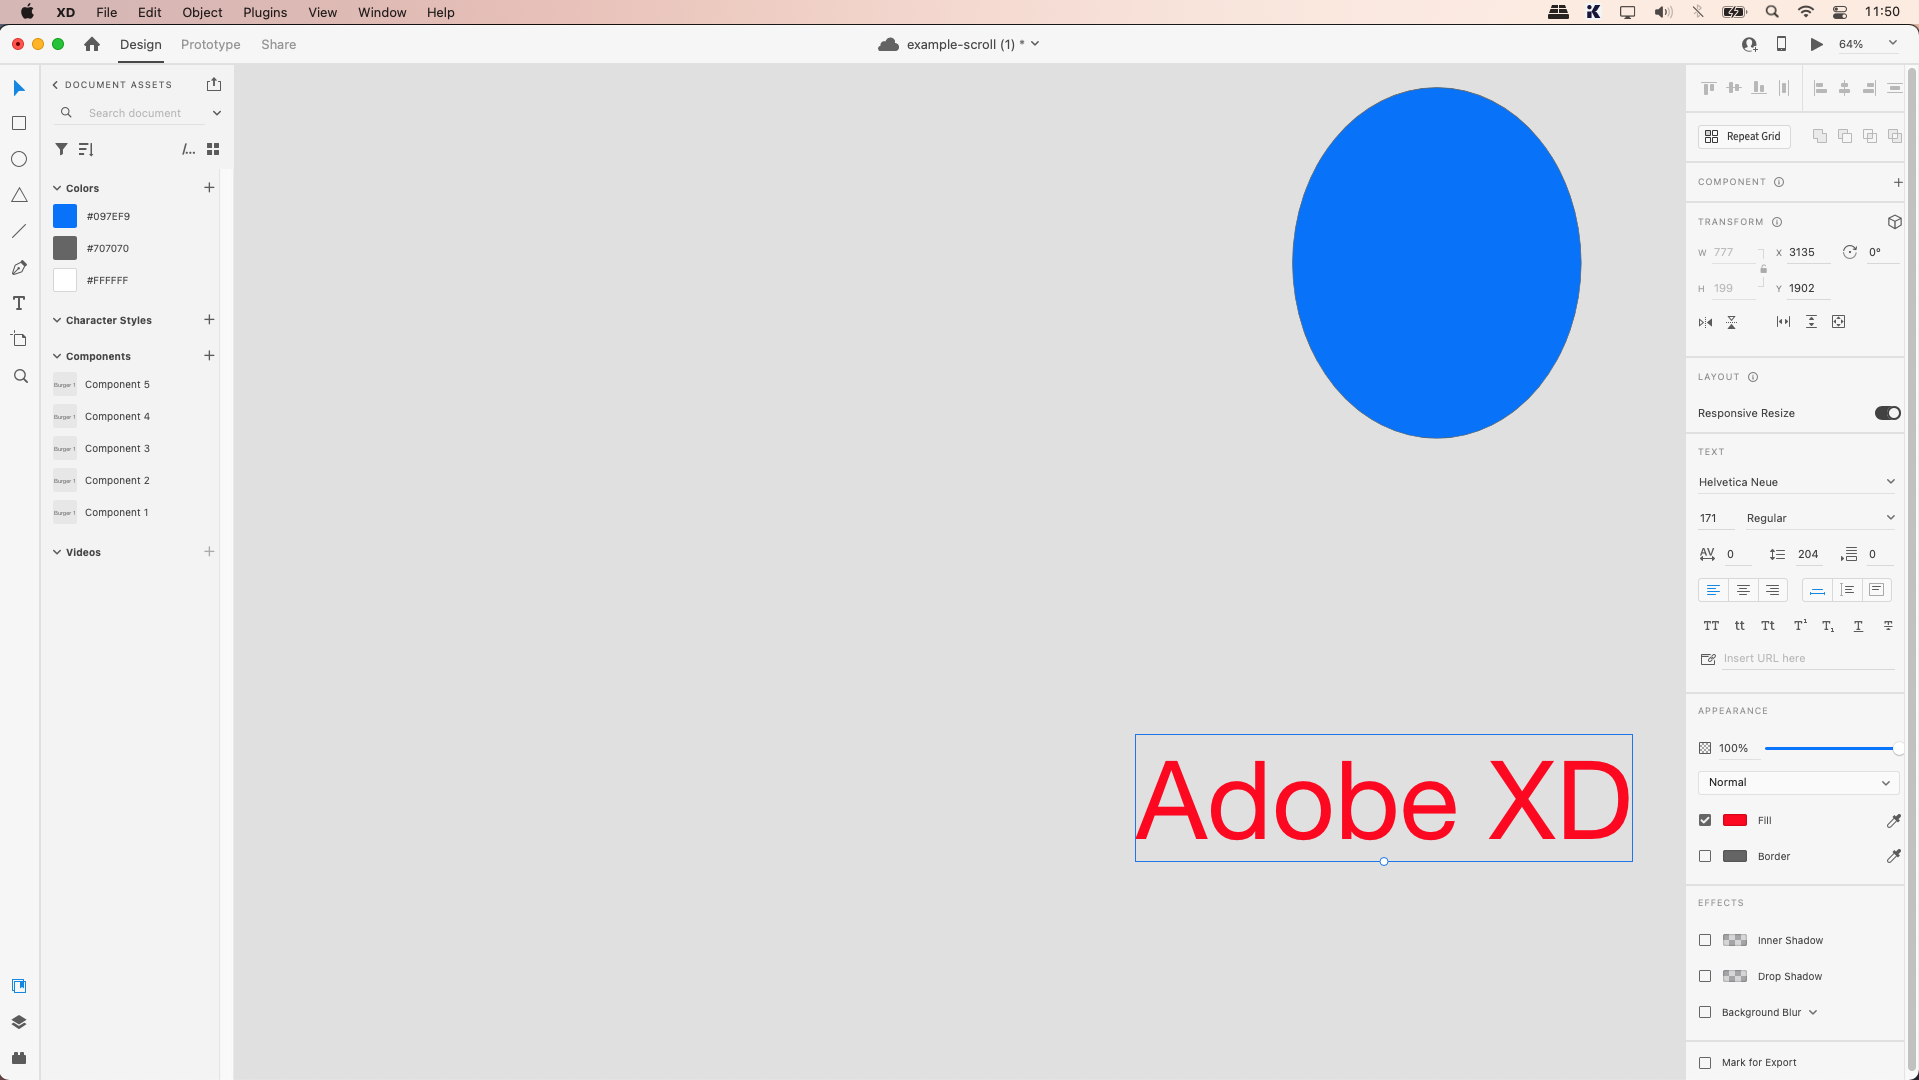This screenshot has height=1080, width=1919.
Task: Flip the text object vertically
Action: point(1732,322)
